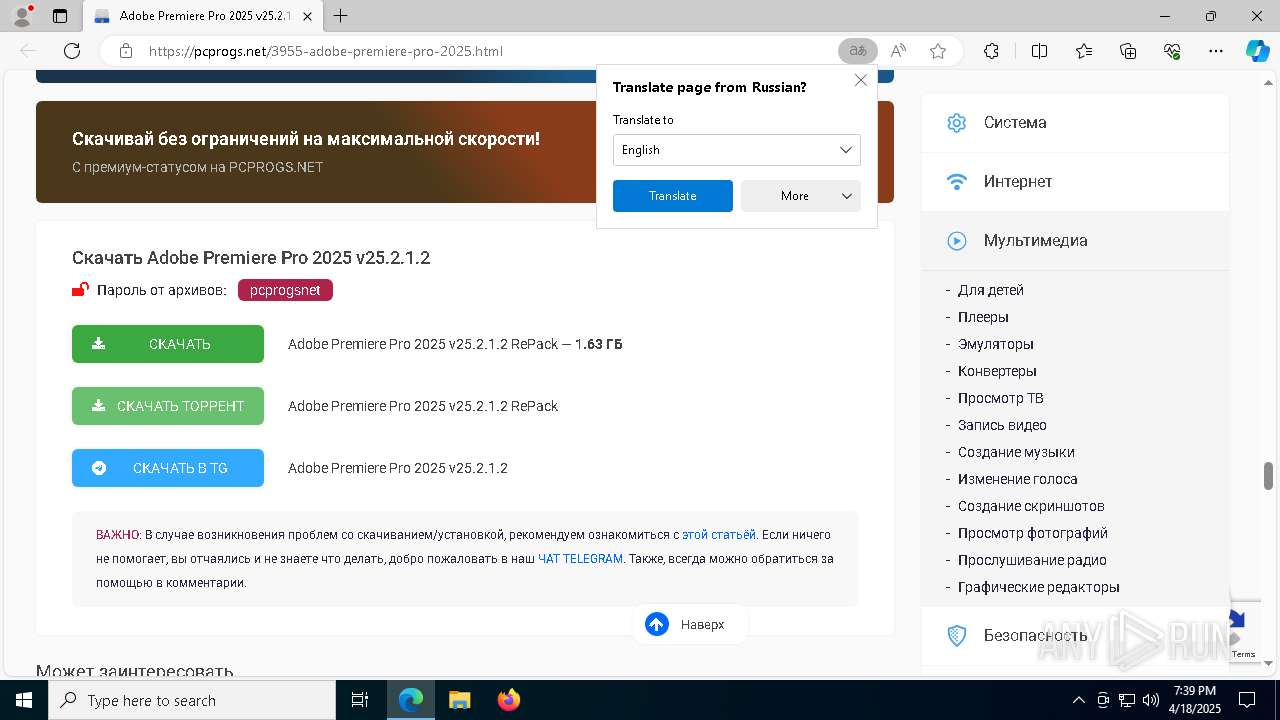View site information lock icon
This screenshot has height=720, width=1280.
coord(125,51)
